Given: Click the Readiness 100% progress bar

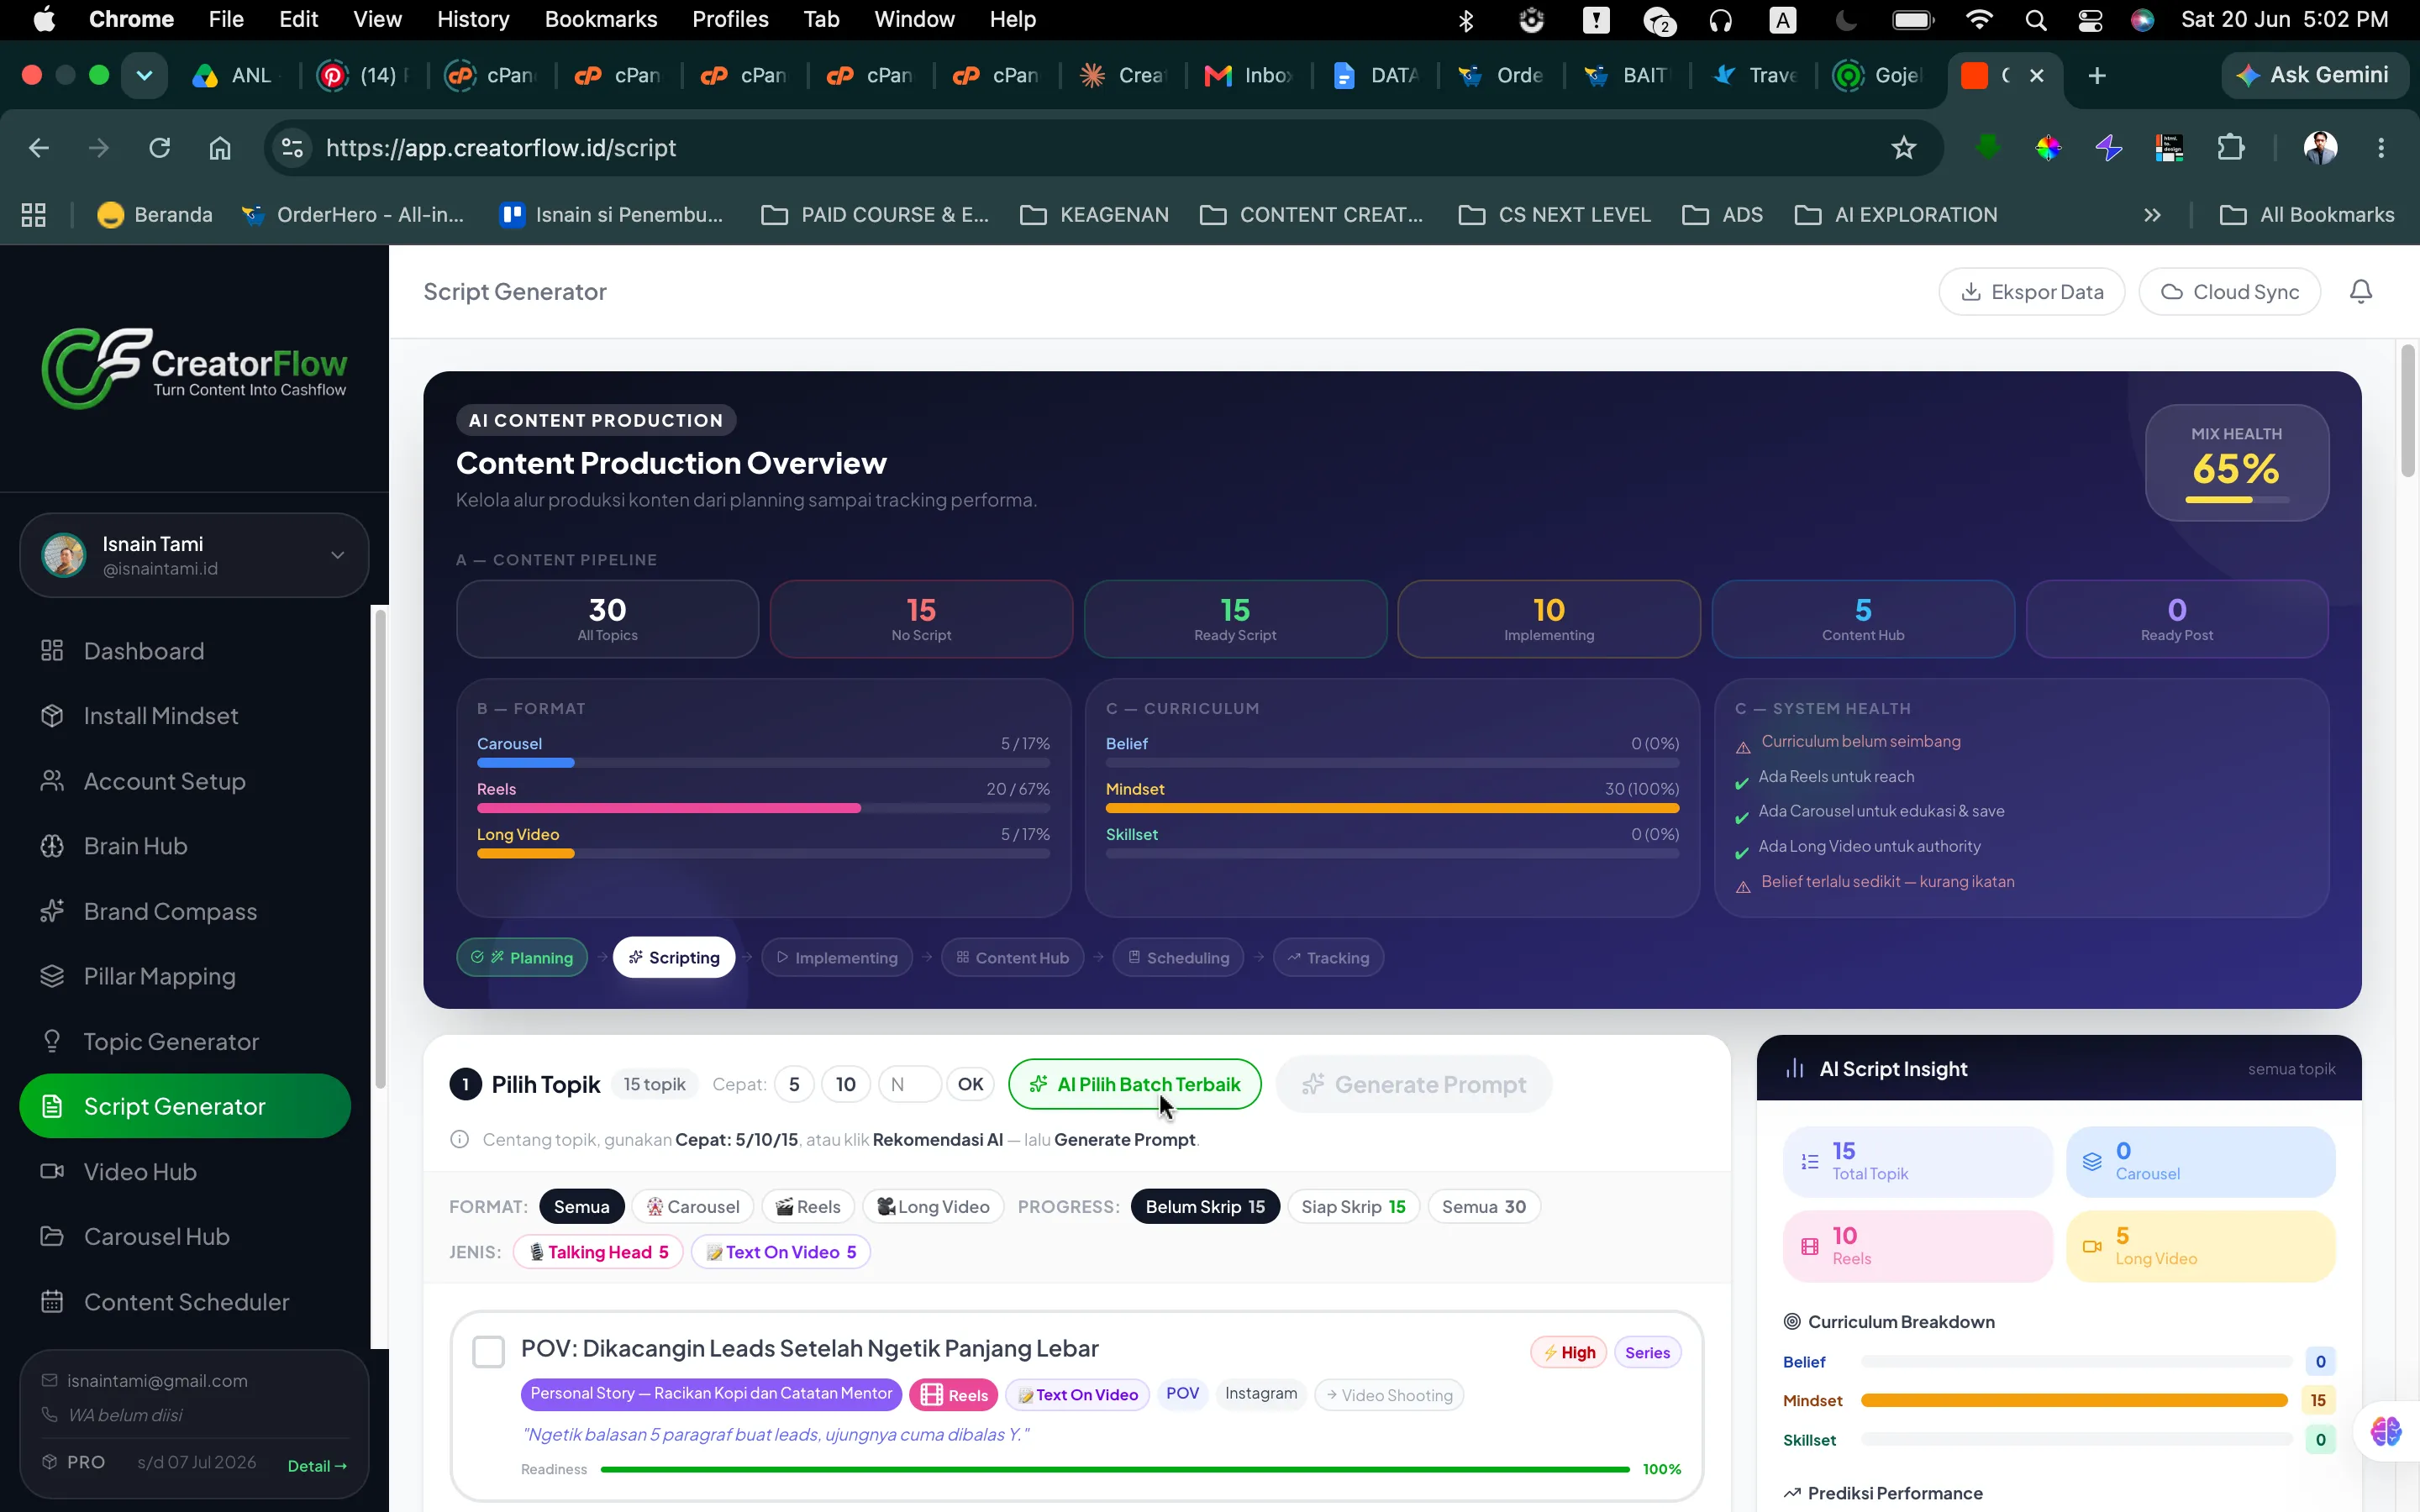Looking at the screenshot, I should pos(1115,1469).
